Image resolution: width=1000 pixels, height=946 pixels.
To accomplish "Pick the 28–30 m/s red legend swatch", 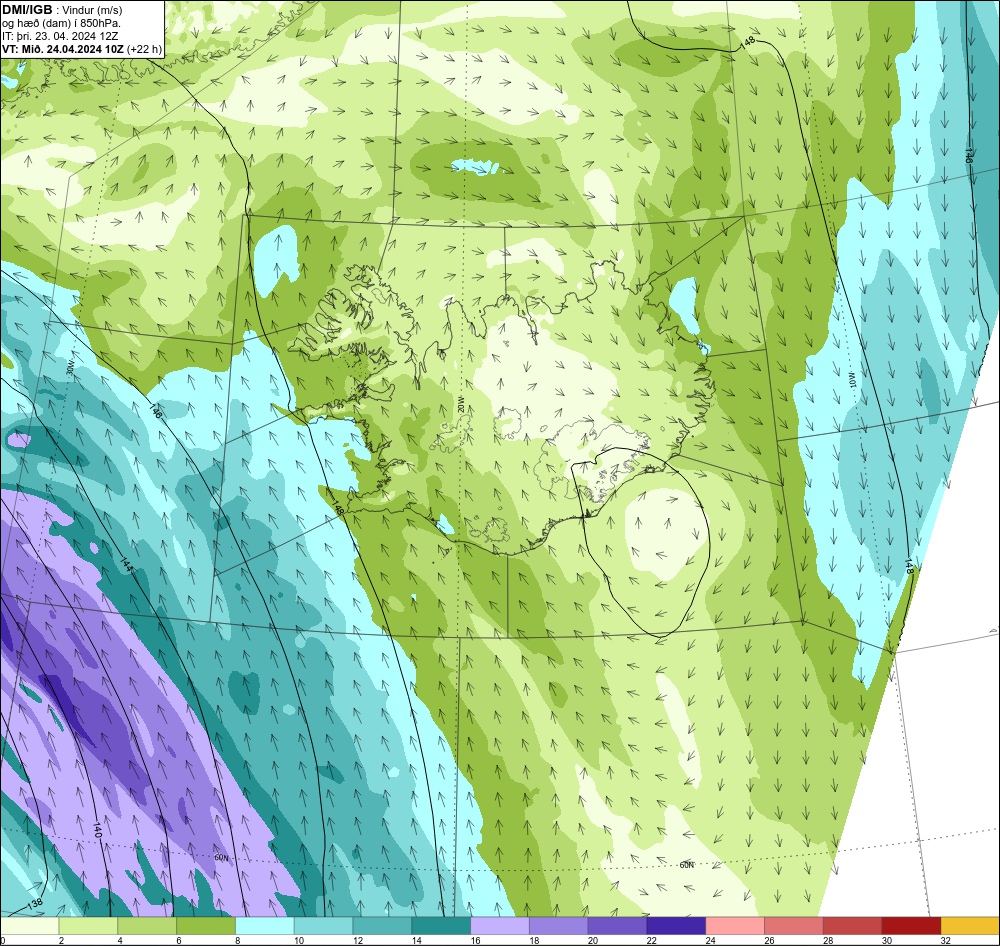I will pyautogui.click(x=853, y=926).
